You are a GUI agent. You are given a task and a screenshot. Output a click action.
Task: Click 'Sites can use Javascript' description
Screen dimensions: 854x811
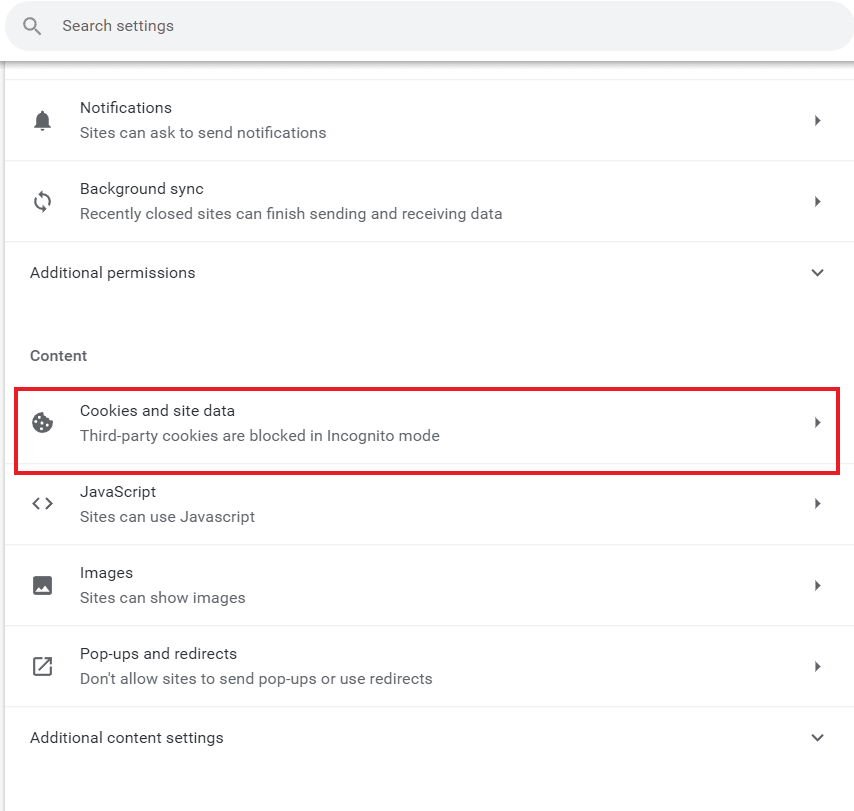pyautogui.click(x=167, y=517)
